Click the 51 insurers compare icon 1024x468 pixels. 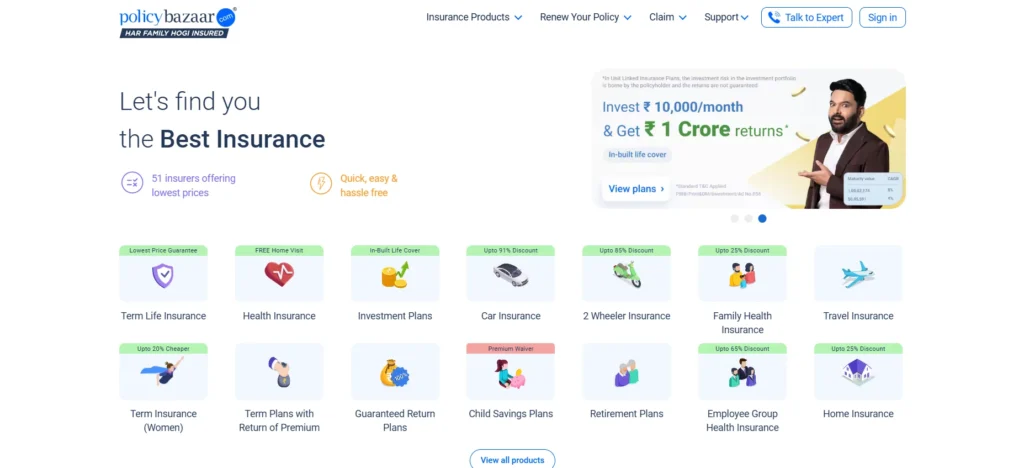pos(132,183)
